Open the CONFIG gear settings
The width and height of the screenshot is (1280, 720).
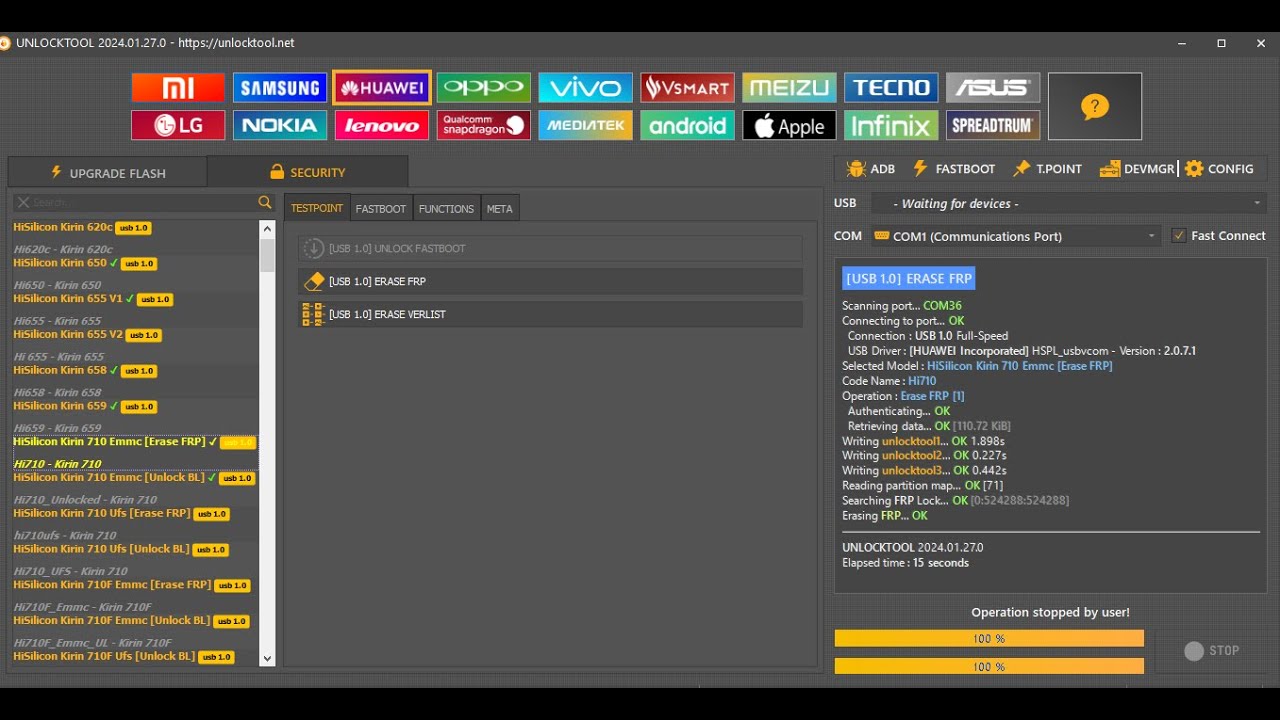tap(1219, 169)
